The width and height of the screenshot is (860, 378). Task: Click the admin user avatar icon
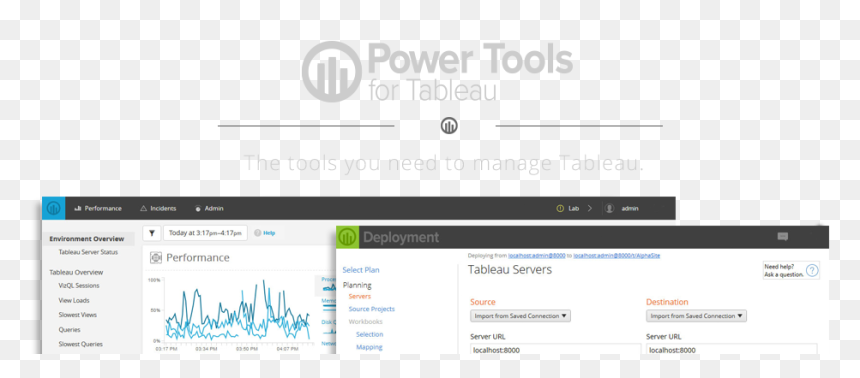(609, 208)
